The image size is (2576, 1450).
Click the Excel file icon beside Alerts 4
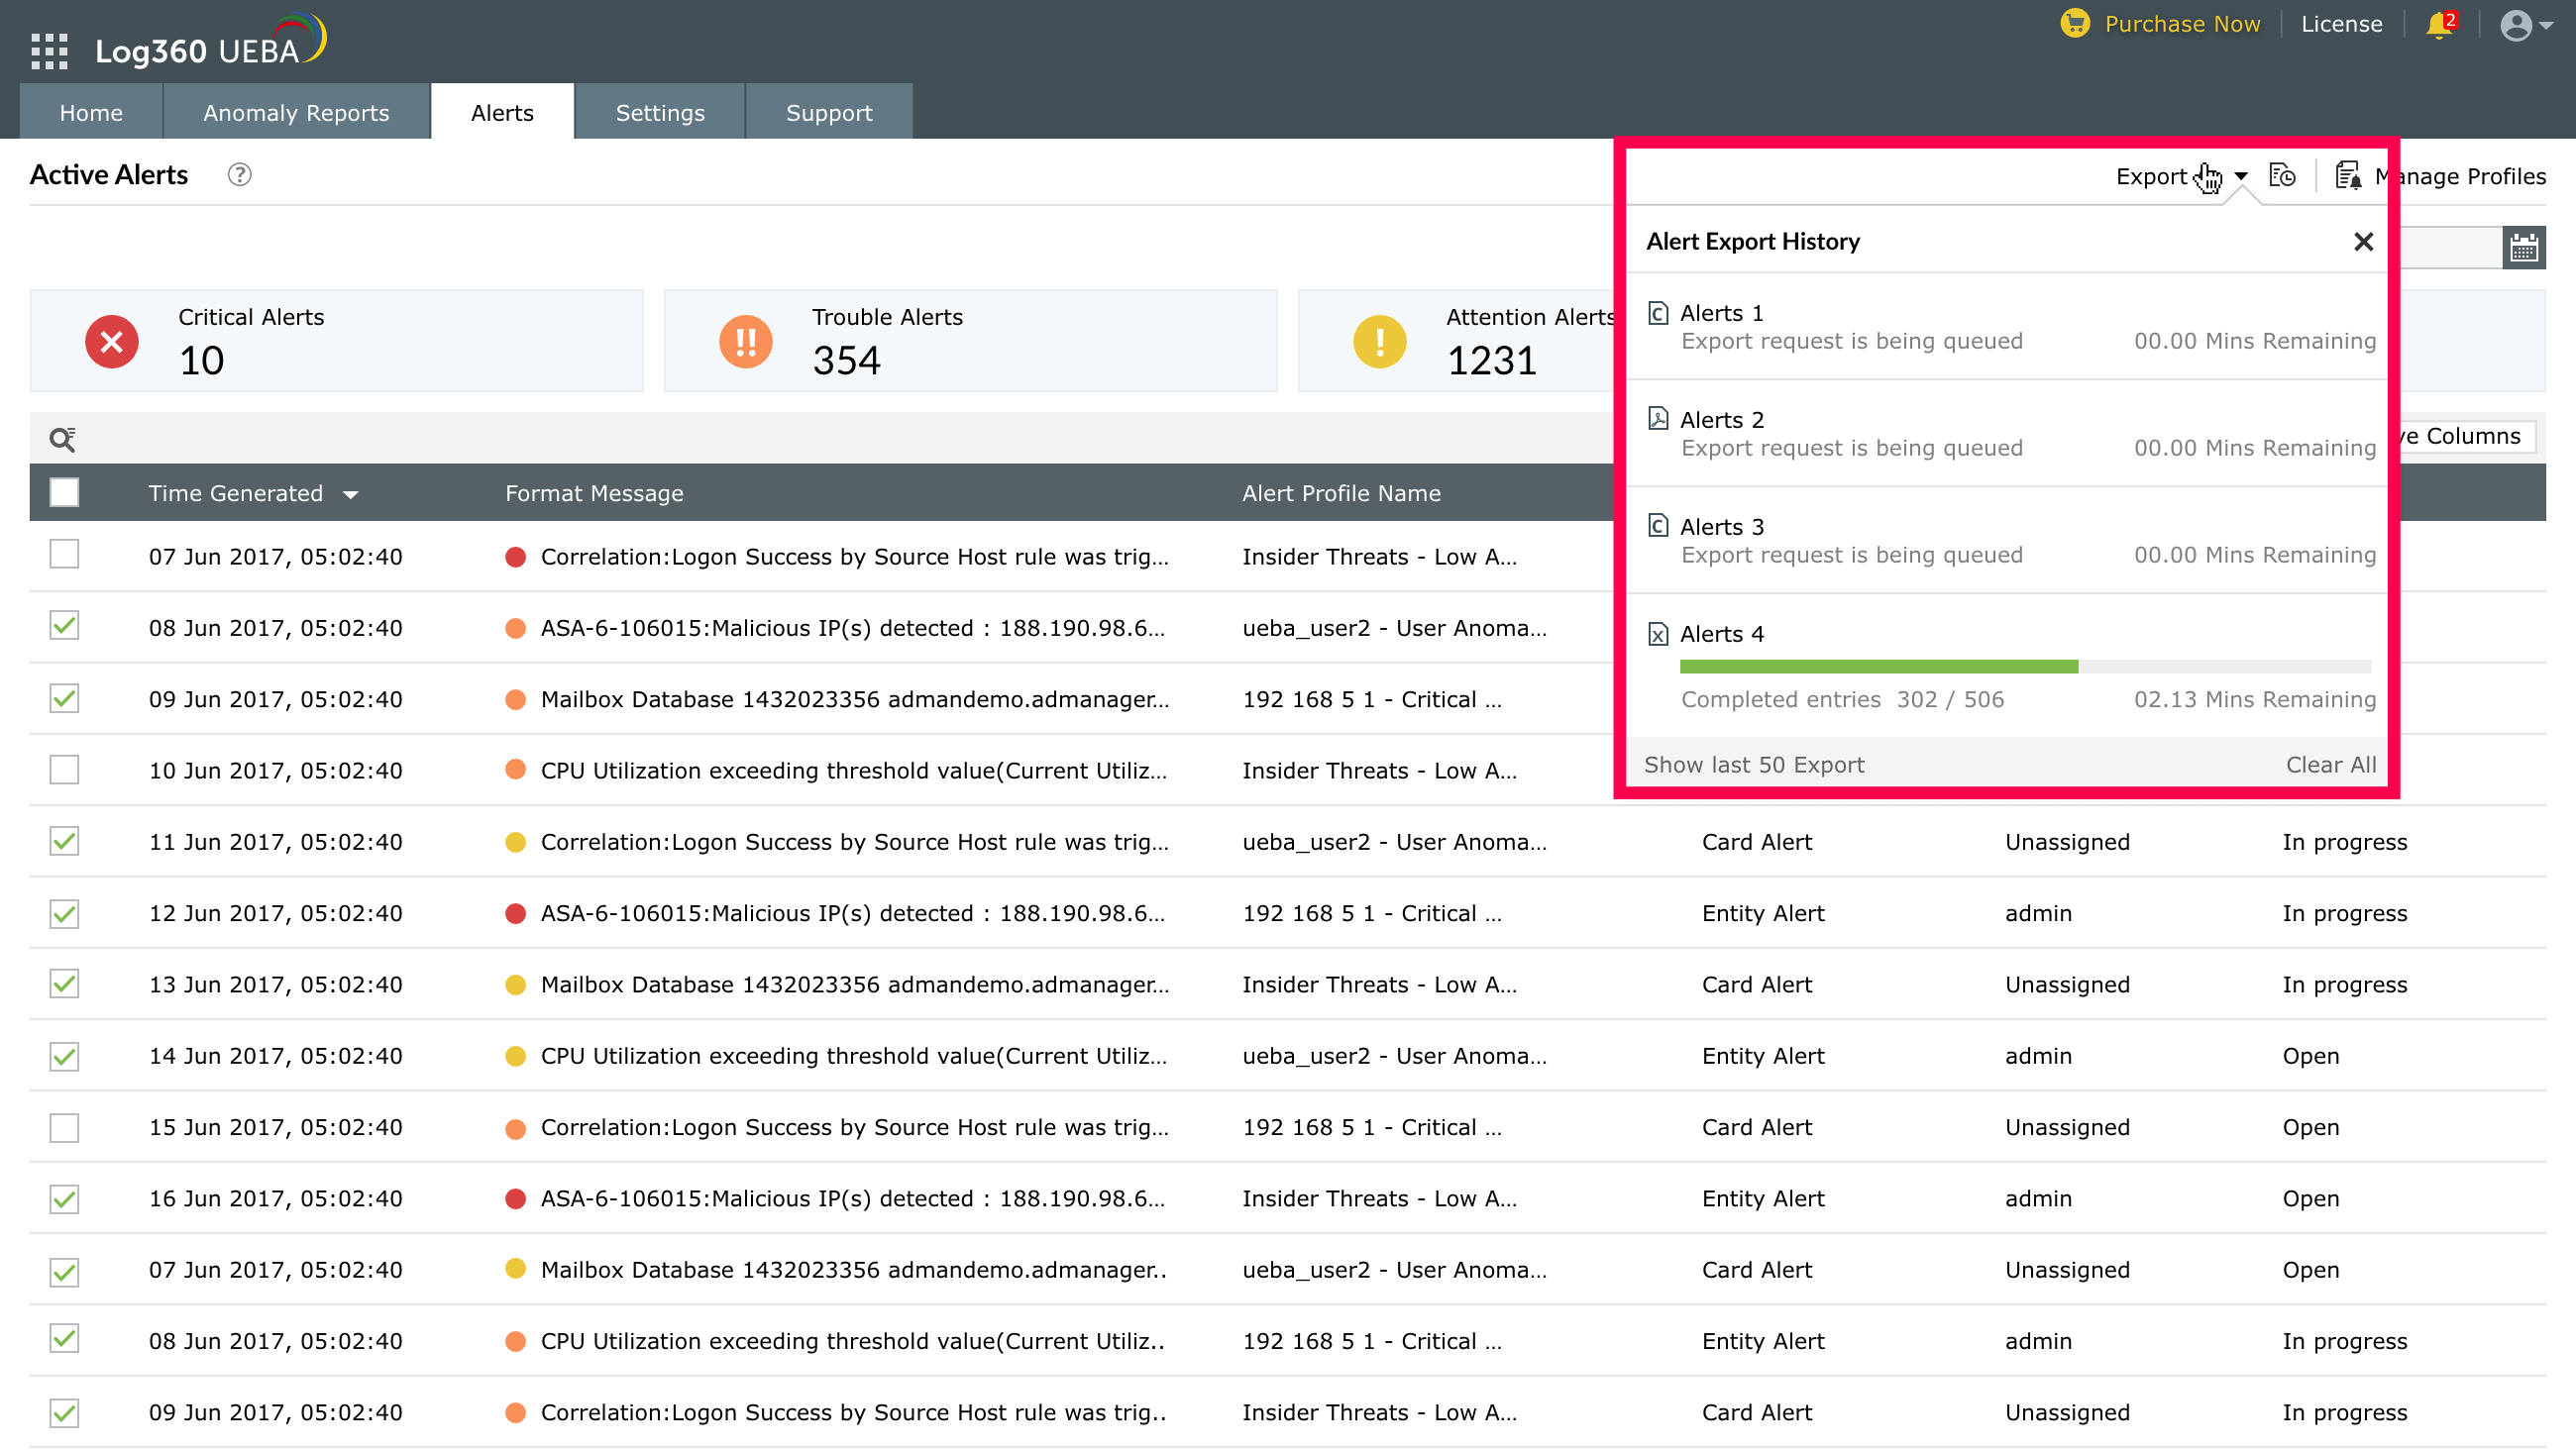pyautogui.click(x=1658, y=632)
